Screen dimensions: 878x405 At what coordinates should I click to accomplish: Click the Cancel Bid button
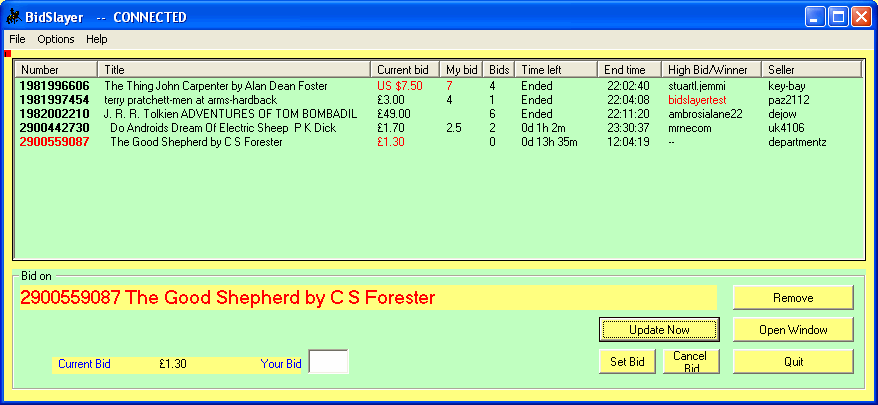point(690,361)
